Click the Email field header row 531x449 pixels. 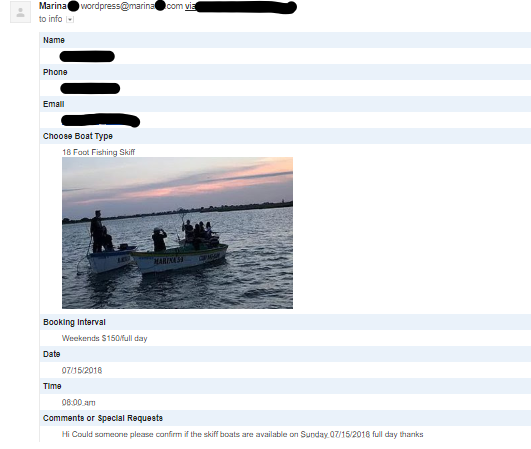click(x=285, y=104)
